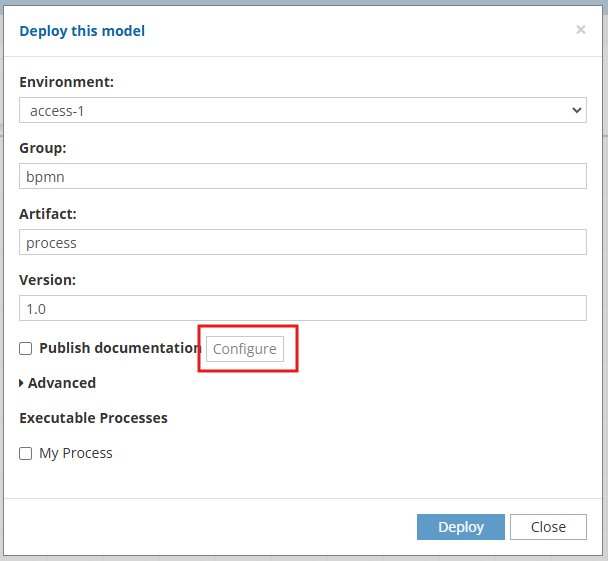
Task: Click into the Artifact field containing process
Action: click(x=303, y=242)
